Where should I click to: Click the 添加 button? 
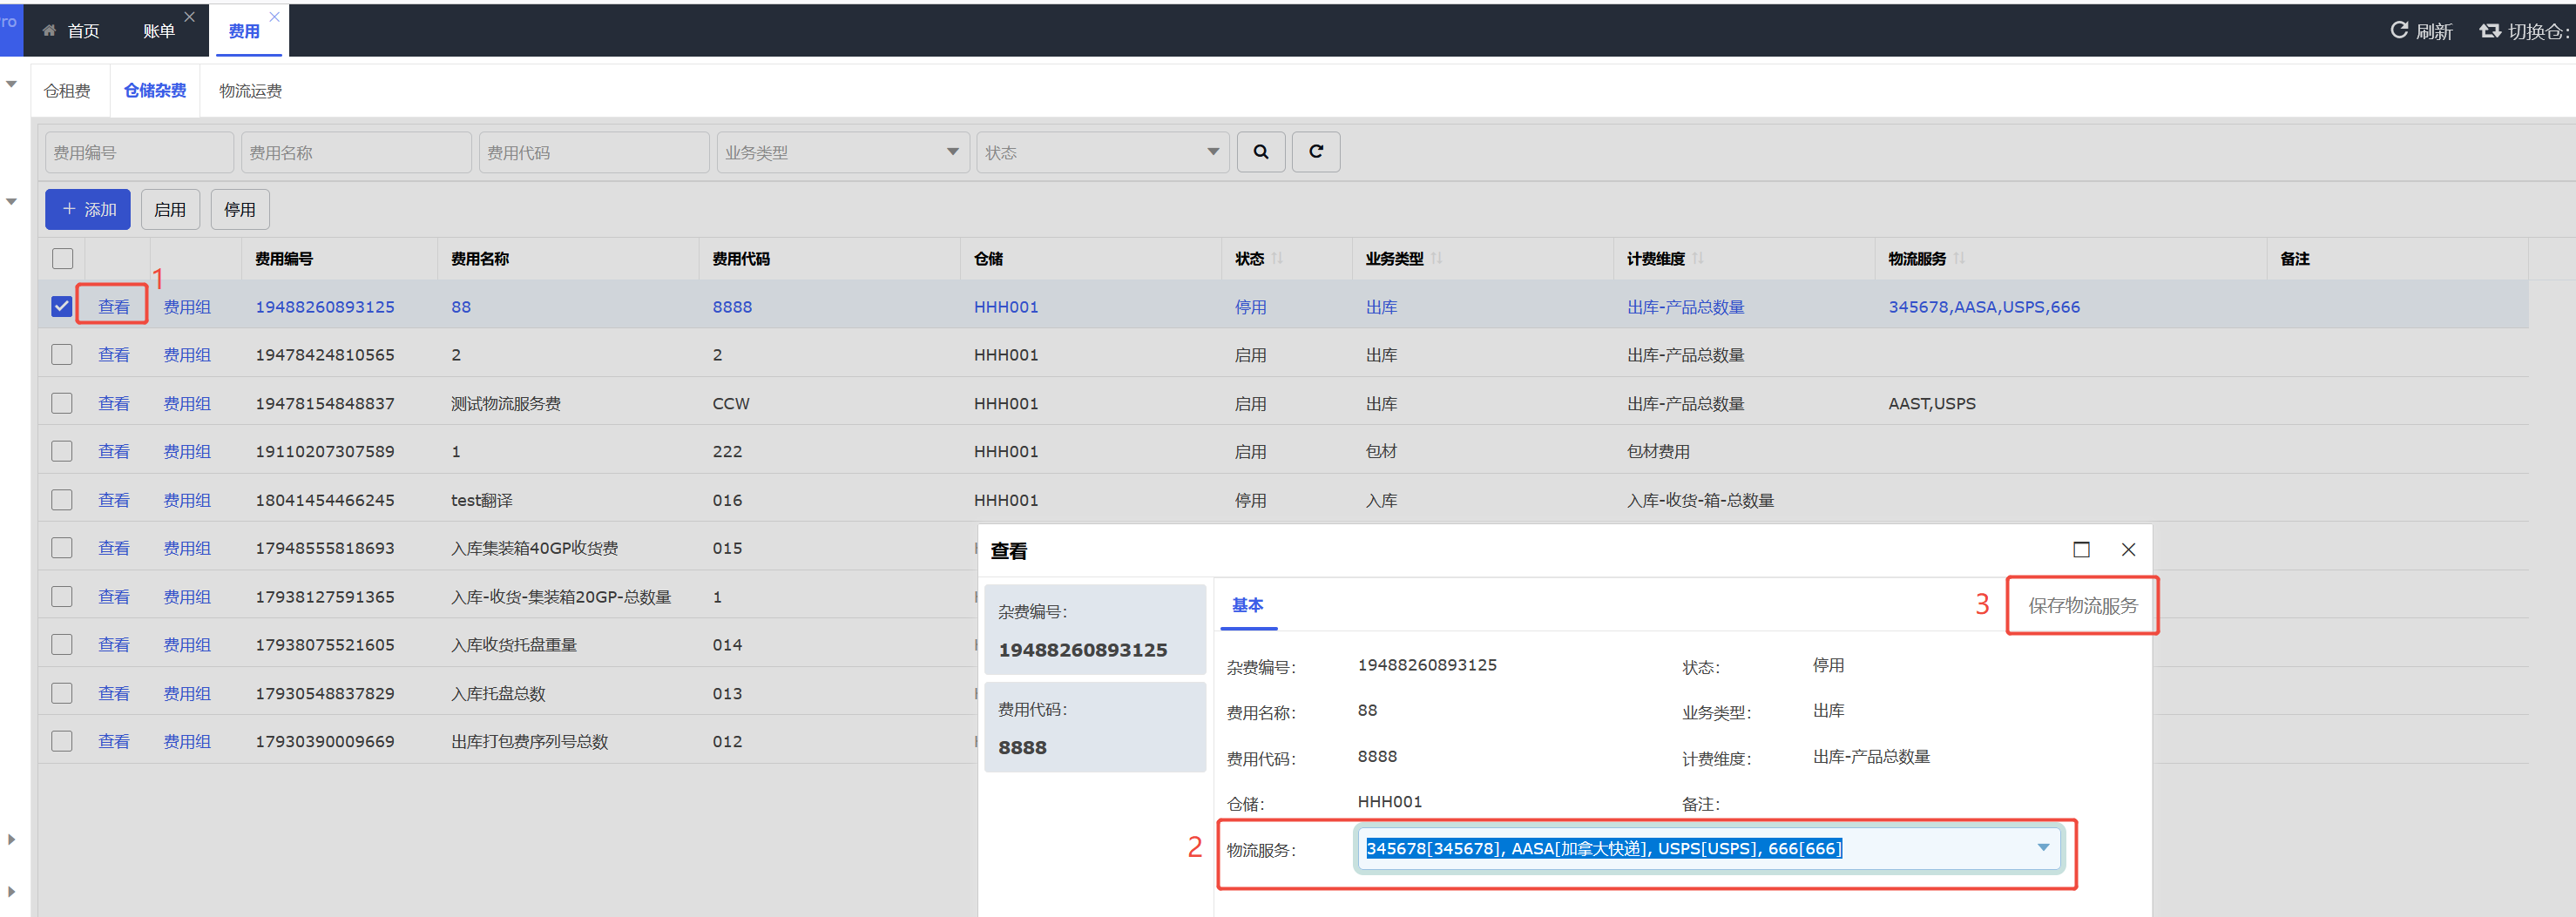88,210
